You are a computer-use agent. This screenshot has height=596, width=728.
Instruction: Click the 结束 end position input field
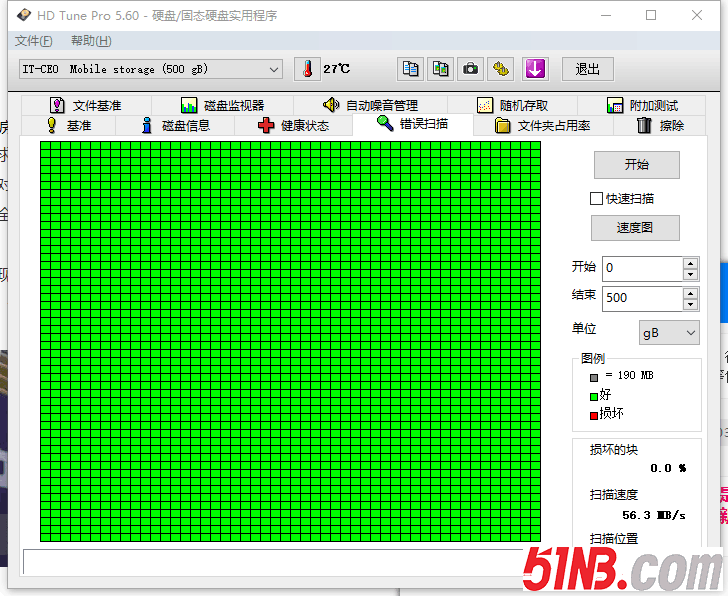click(643, 298)
